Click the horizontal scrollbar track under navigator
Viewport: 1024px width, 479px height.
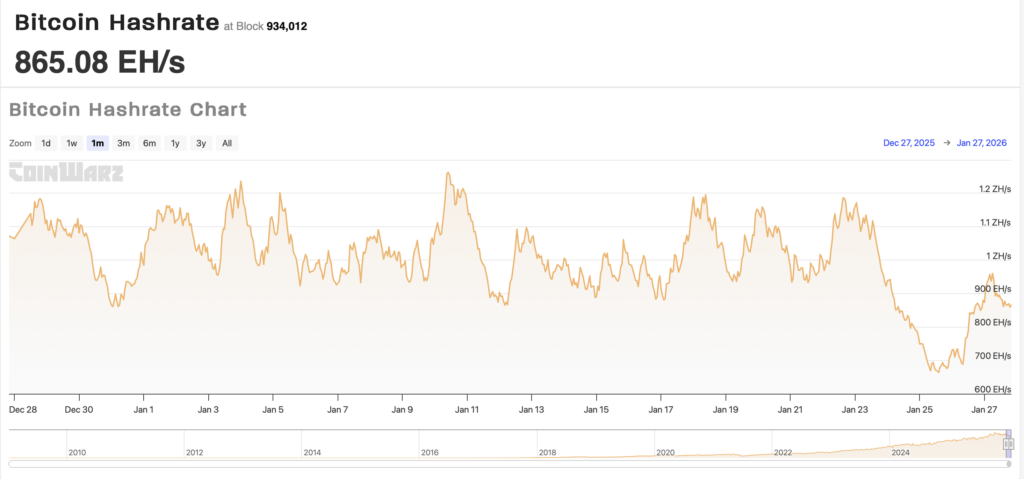click(500, 464)
